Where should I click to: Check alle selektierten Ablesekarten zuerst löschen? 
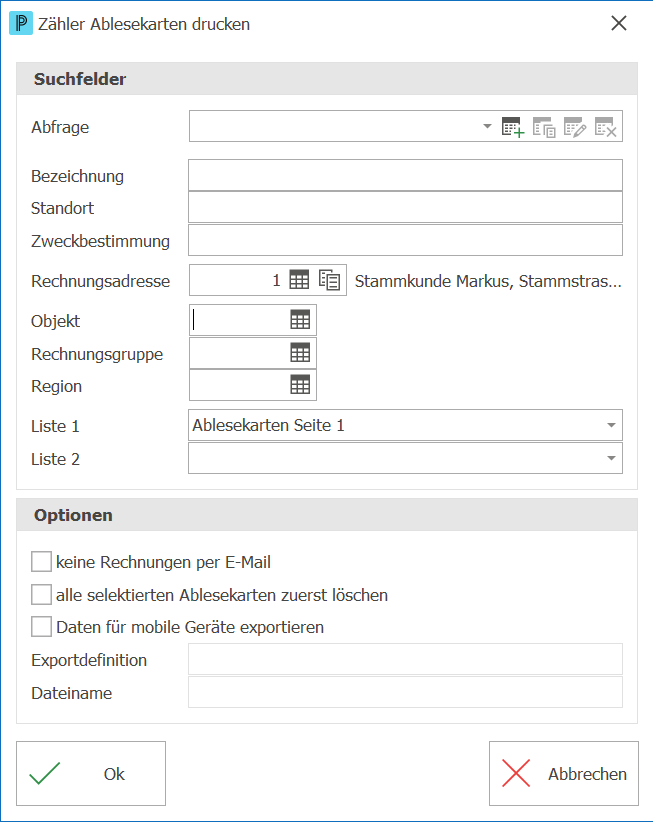point(41,595)
